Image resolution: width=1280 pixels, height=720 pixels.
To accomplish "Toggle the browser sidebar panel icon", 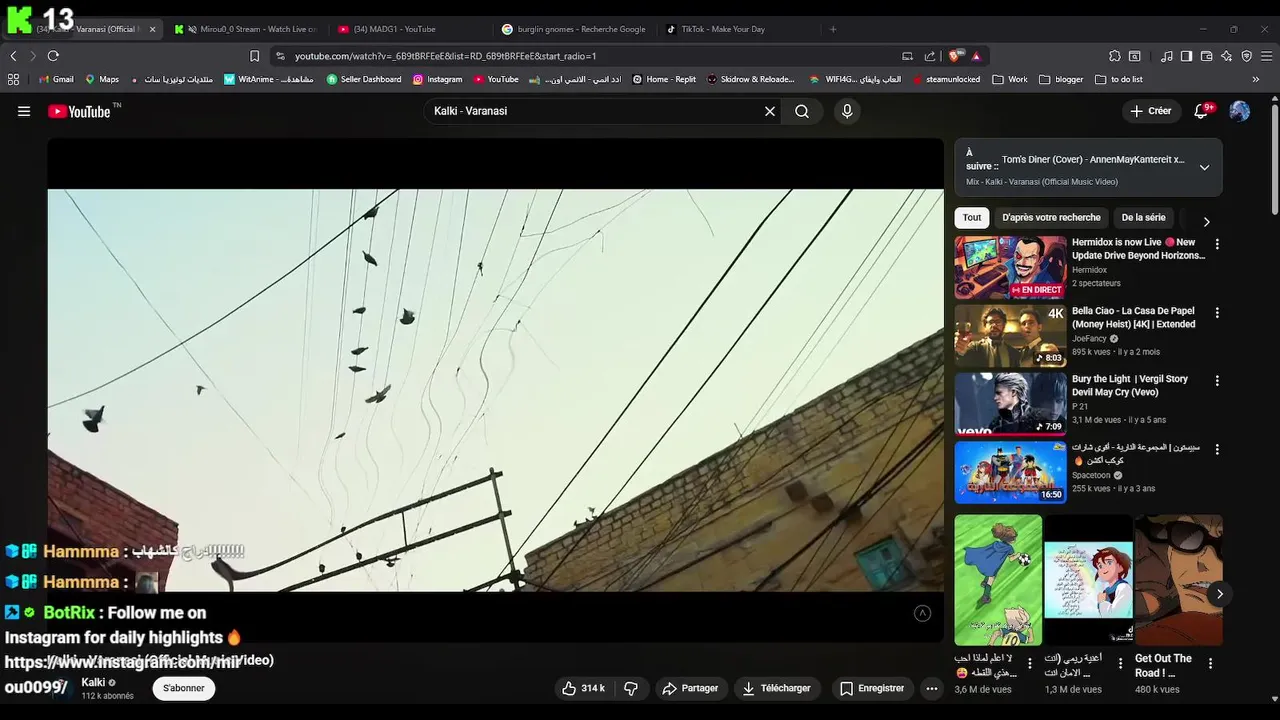I will 1186,56.
